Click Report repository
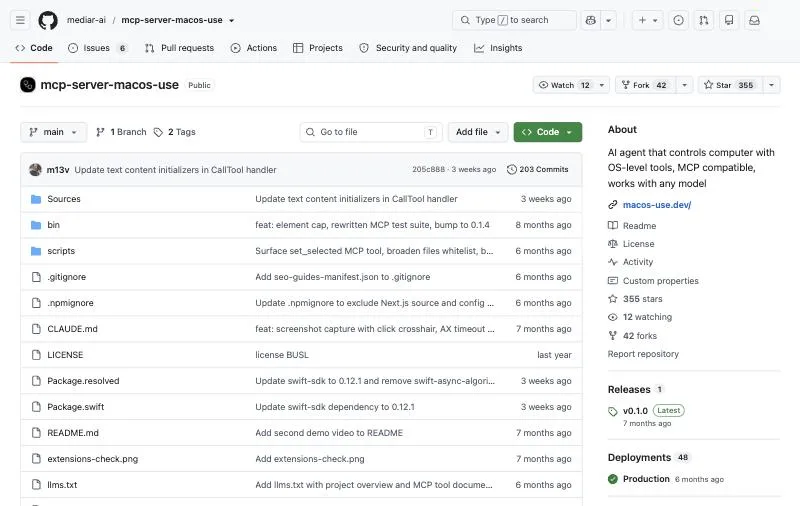This screenshot has width=800, height=506. (x=643, y=354)
